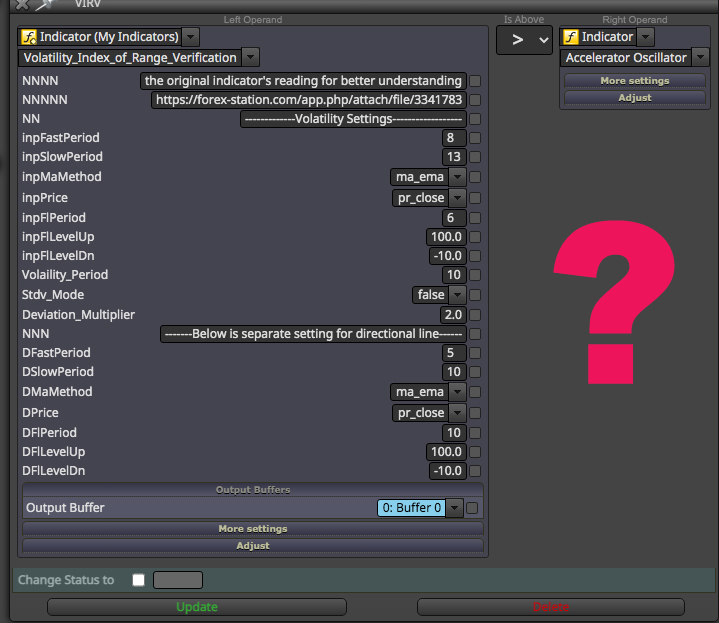Expand the Stdv_Mode false dropdown

coord(457,295)
